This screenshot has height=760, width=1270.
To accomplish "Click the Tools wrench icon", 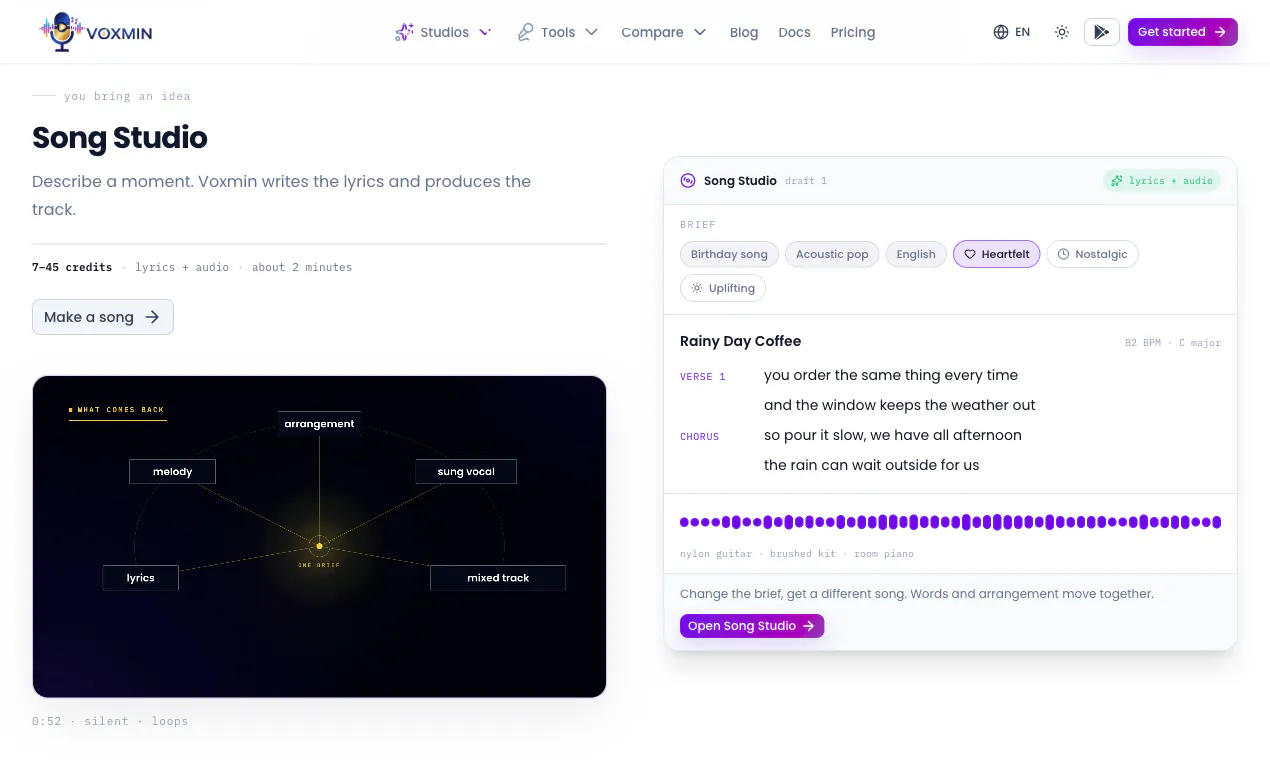I will pos(525,32).
